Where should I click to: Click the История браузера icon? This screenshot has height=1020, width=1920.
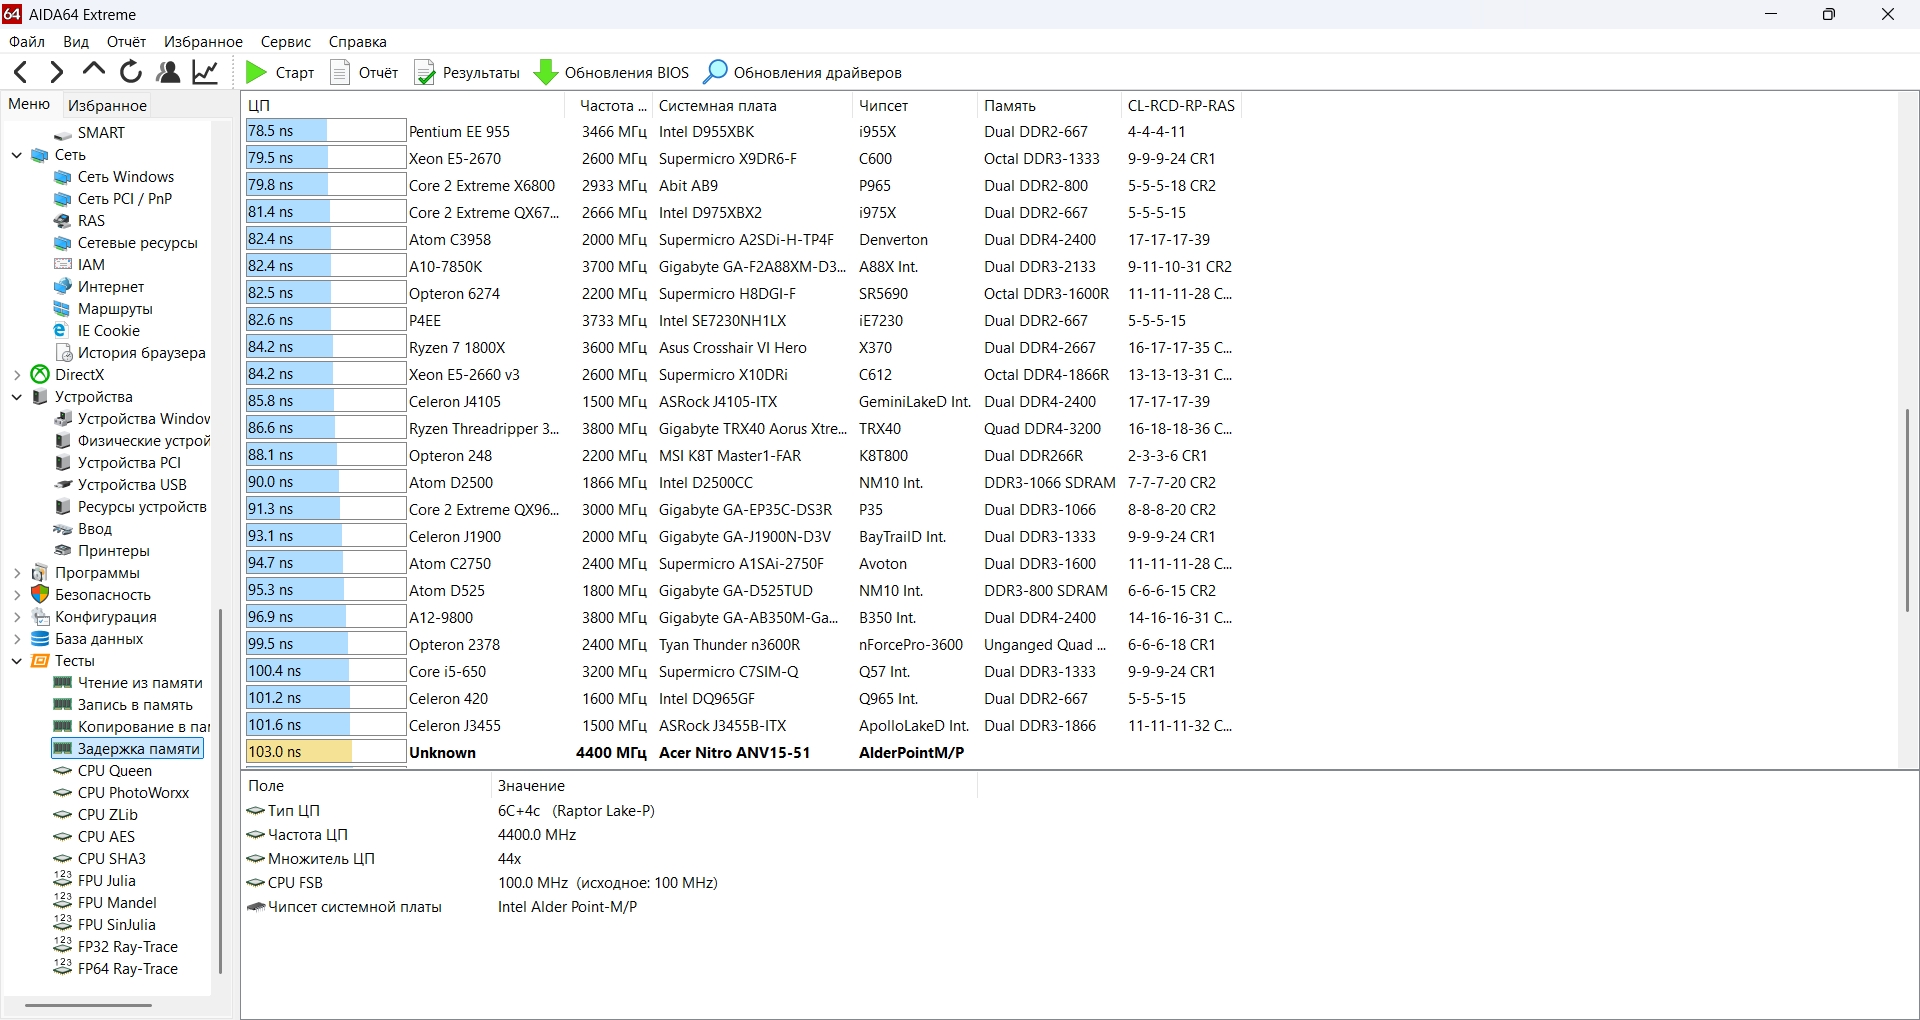(x=63, y=353)
